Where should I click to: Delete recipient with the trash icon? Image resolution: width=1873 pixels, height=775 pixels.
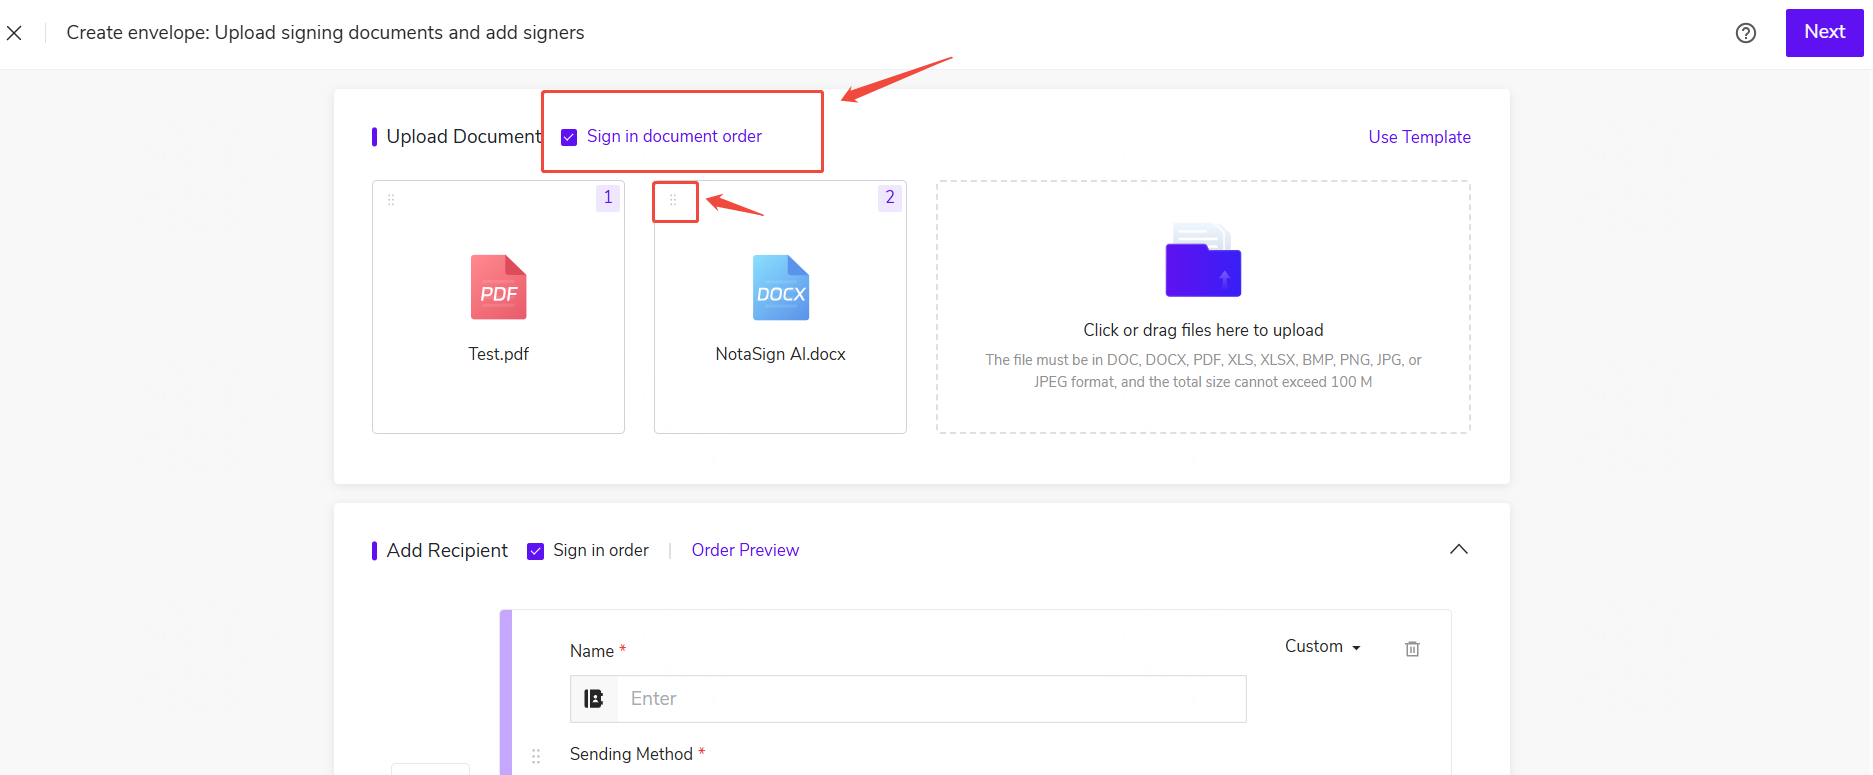point(1412,648)
